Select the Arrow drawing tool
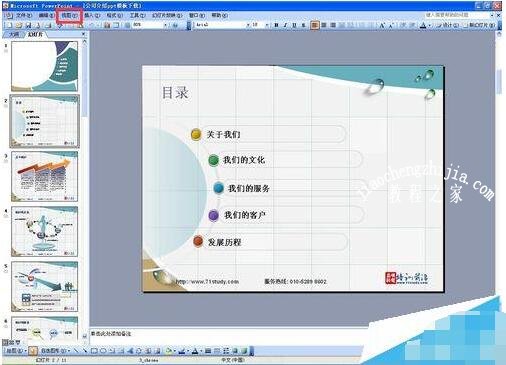The height and width of the screenshot is (365, 506). tap(85, 351)
